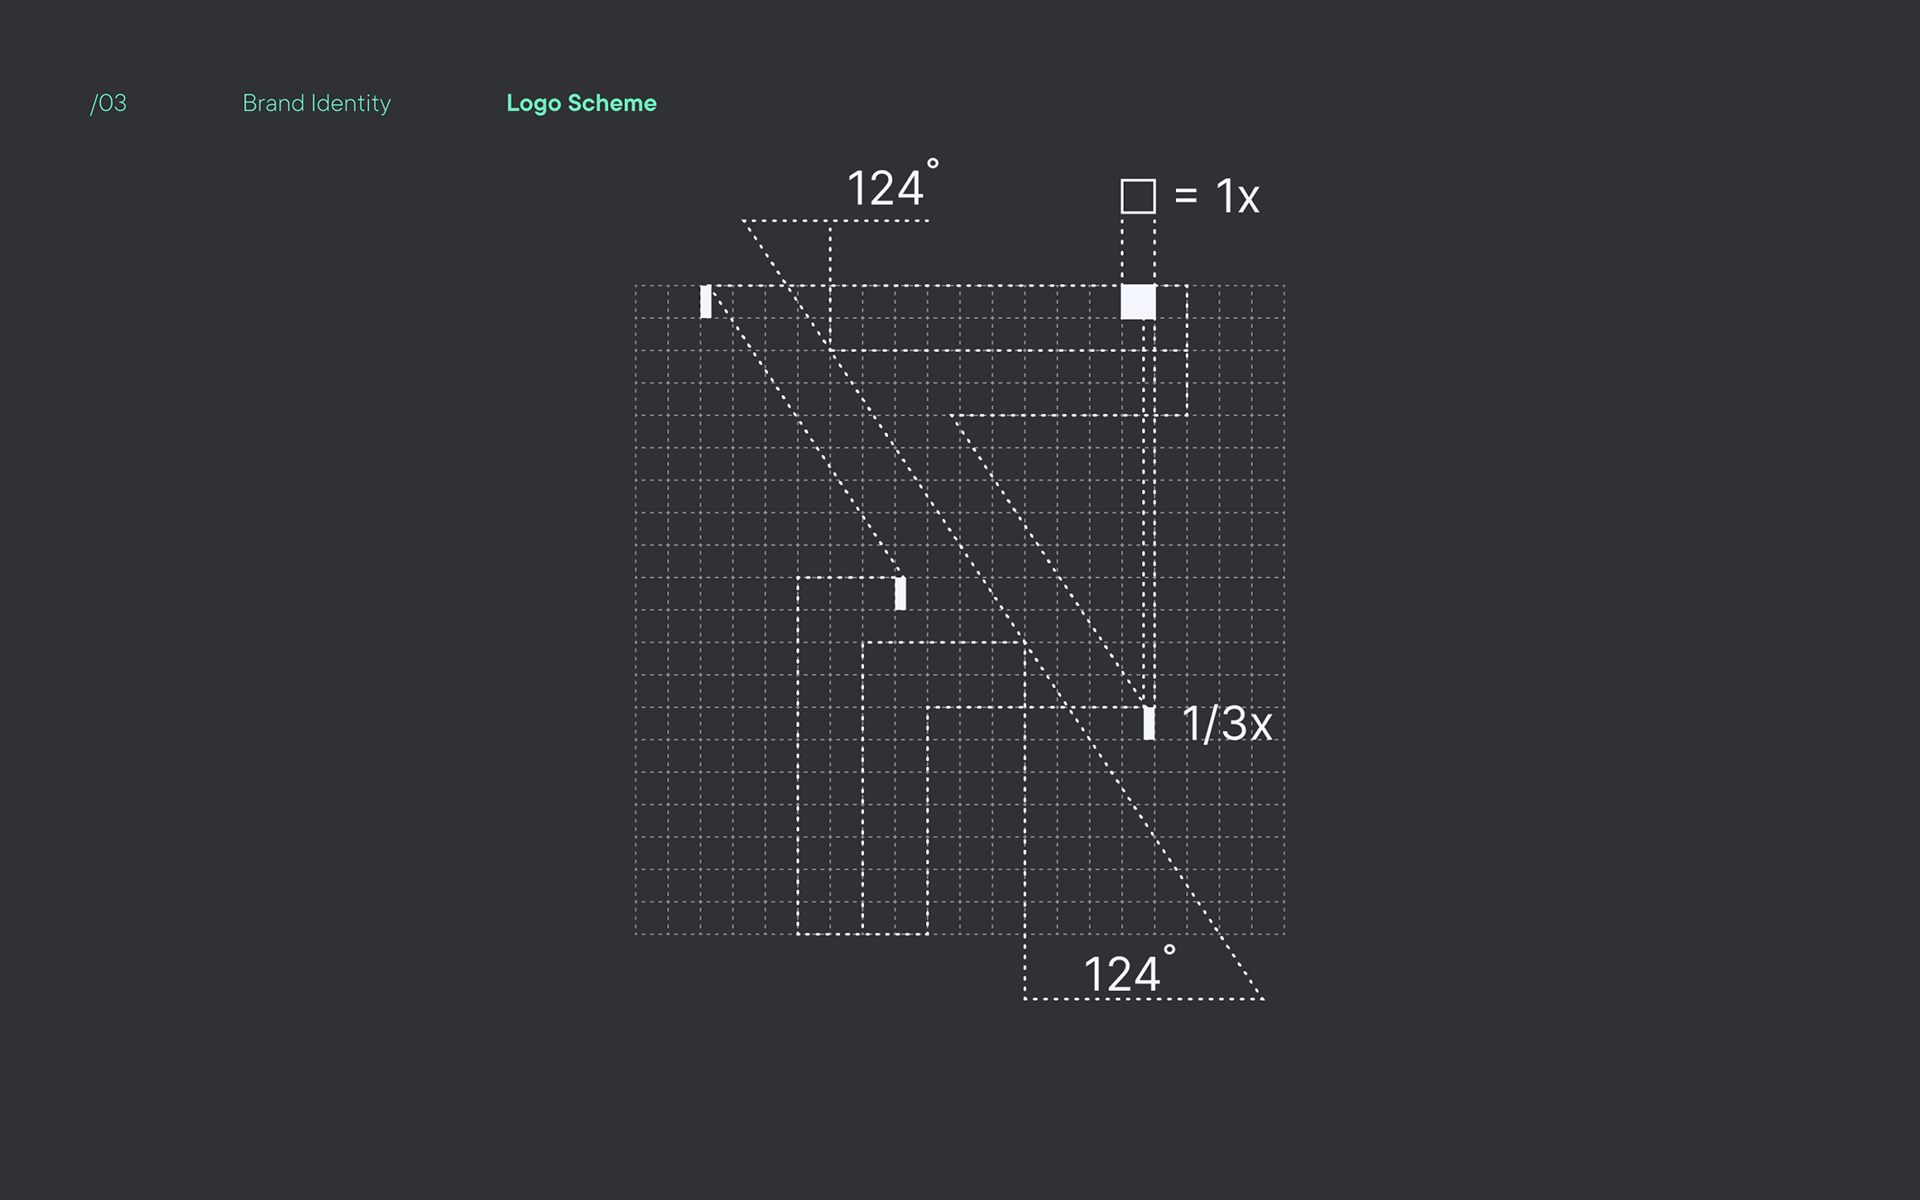The height and width of the screenshot is (1200, 1920).
Task: Click degree symbol of bottom angle label
Action: [x=1169, y=950]
